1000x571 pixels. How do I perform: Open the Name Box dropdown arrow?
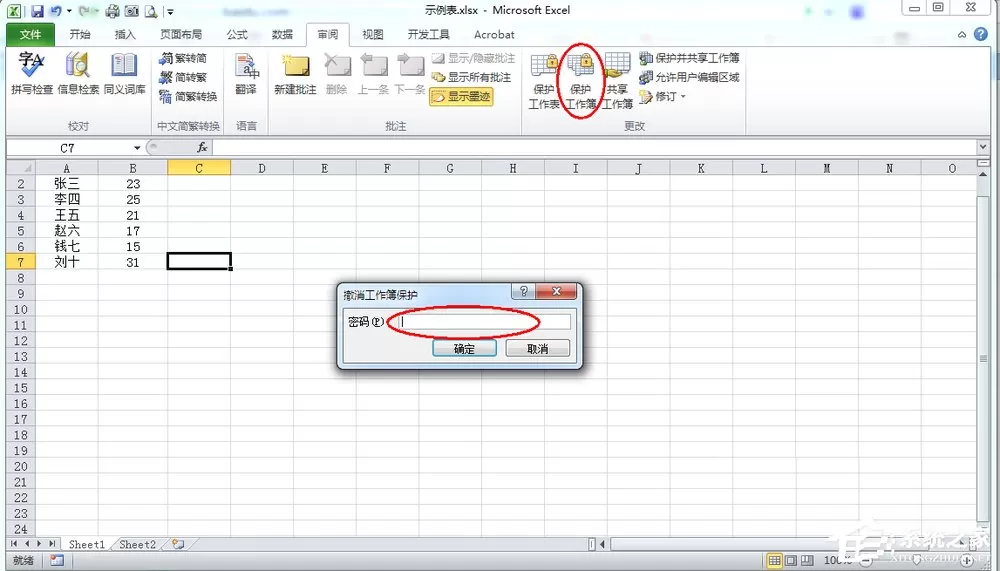136,148
